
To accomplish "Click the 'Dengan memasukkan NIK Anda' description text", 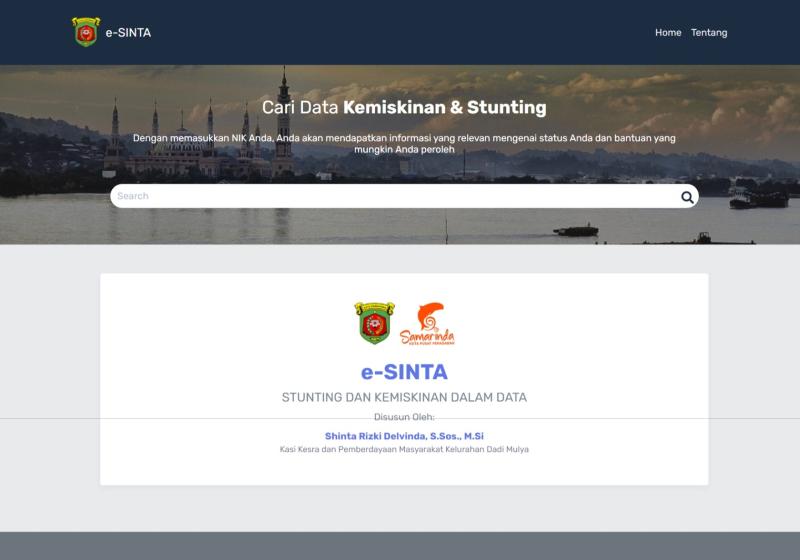I will click(404, 143).
